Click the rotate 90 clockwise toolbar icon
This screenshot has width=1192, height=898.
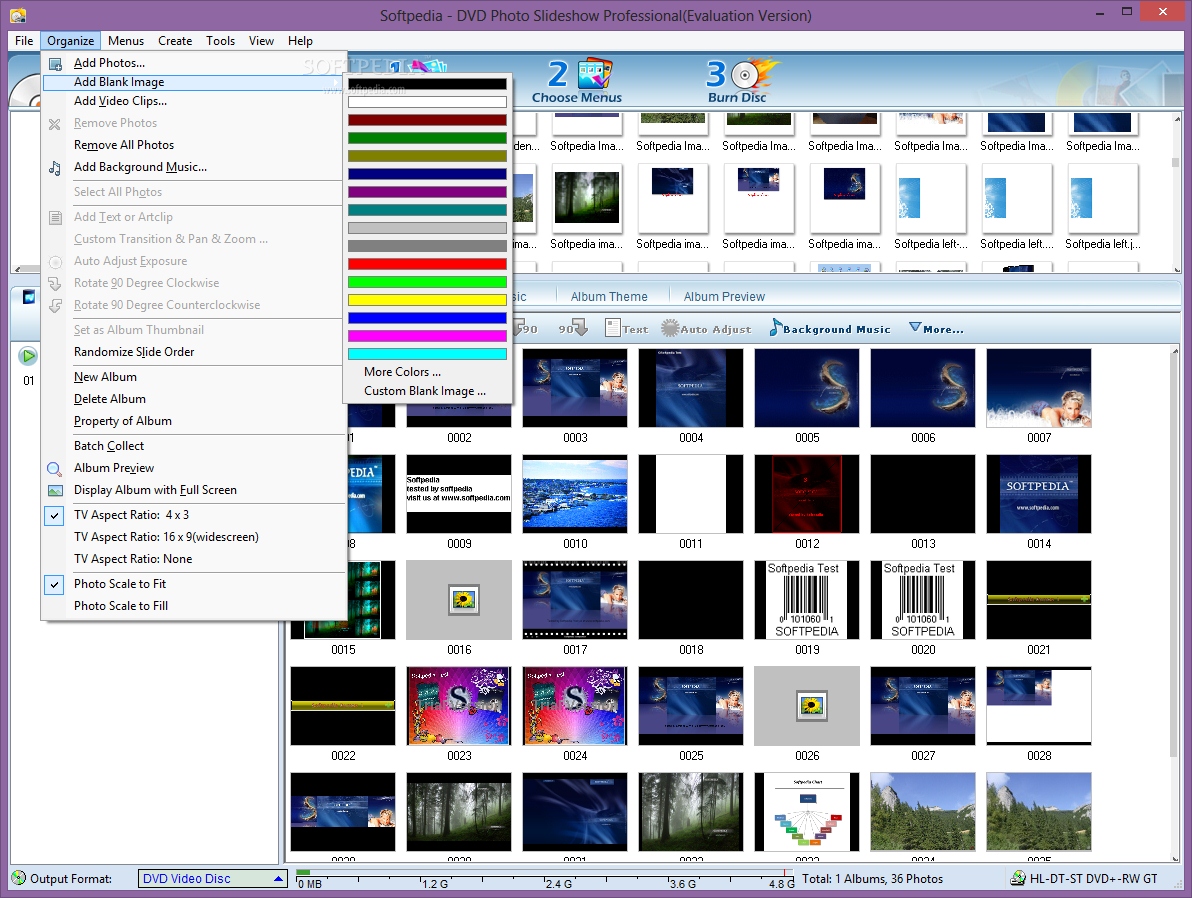point(572,328)
